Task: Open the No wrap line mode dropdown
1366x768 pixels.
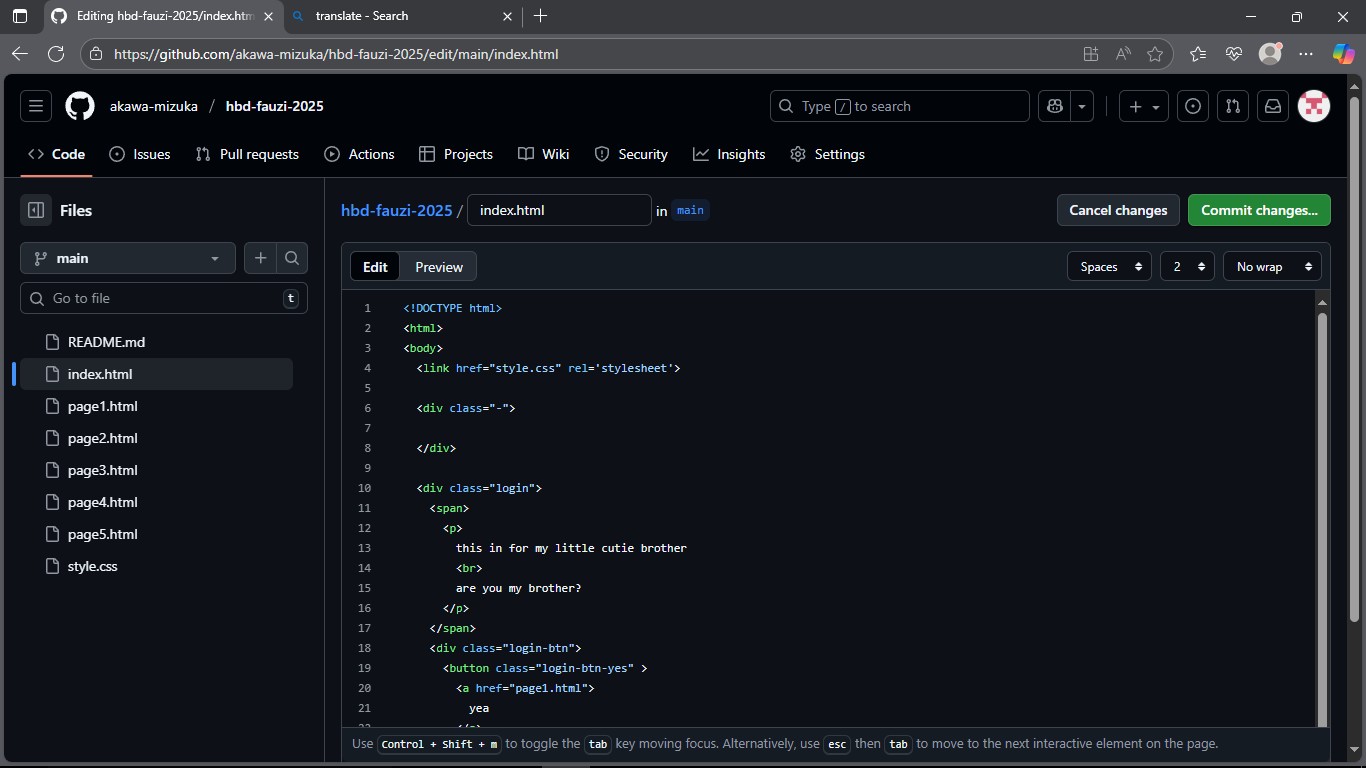Action: coord(1271,267)
